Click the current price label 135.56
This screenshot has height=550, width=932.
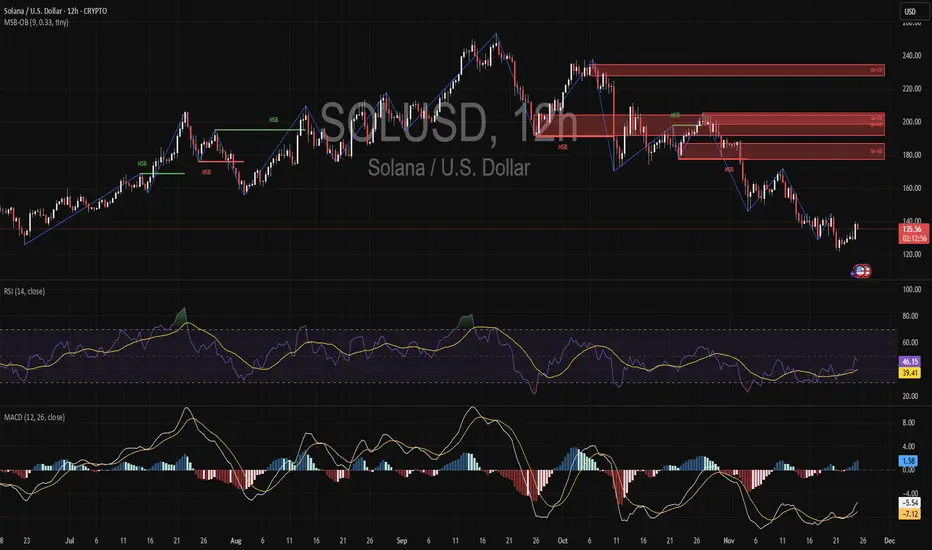tap(912, 229)
